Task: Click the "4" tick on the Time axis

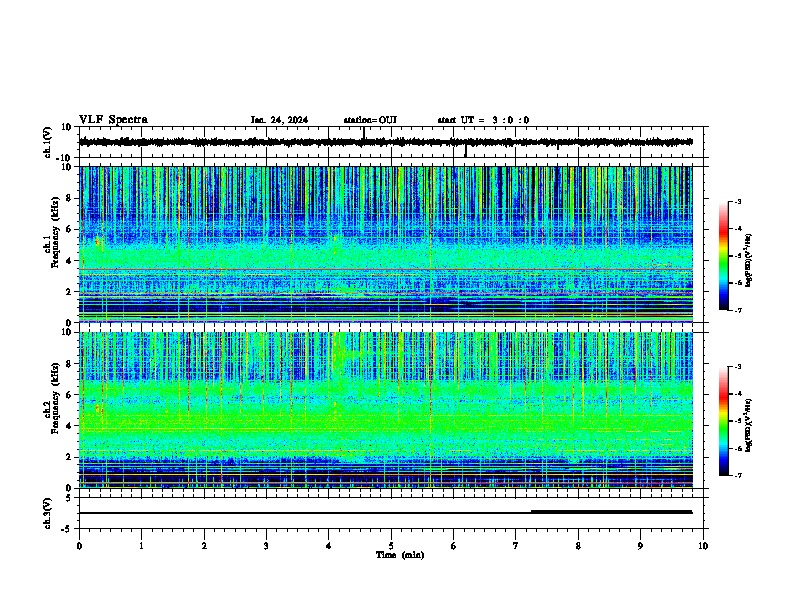Action: pos(329,546)
